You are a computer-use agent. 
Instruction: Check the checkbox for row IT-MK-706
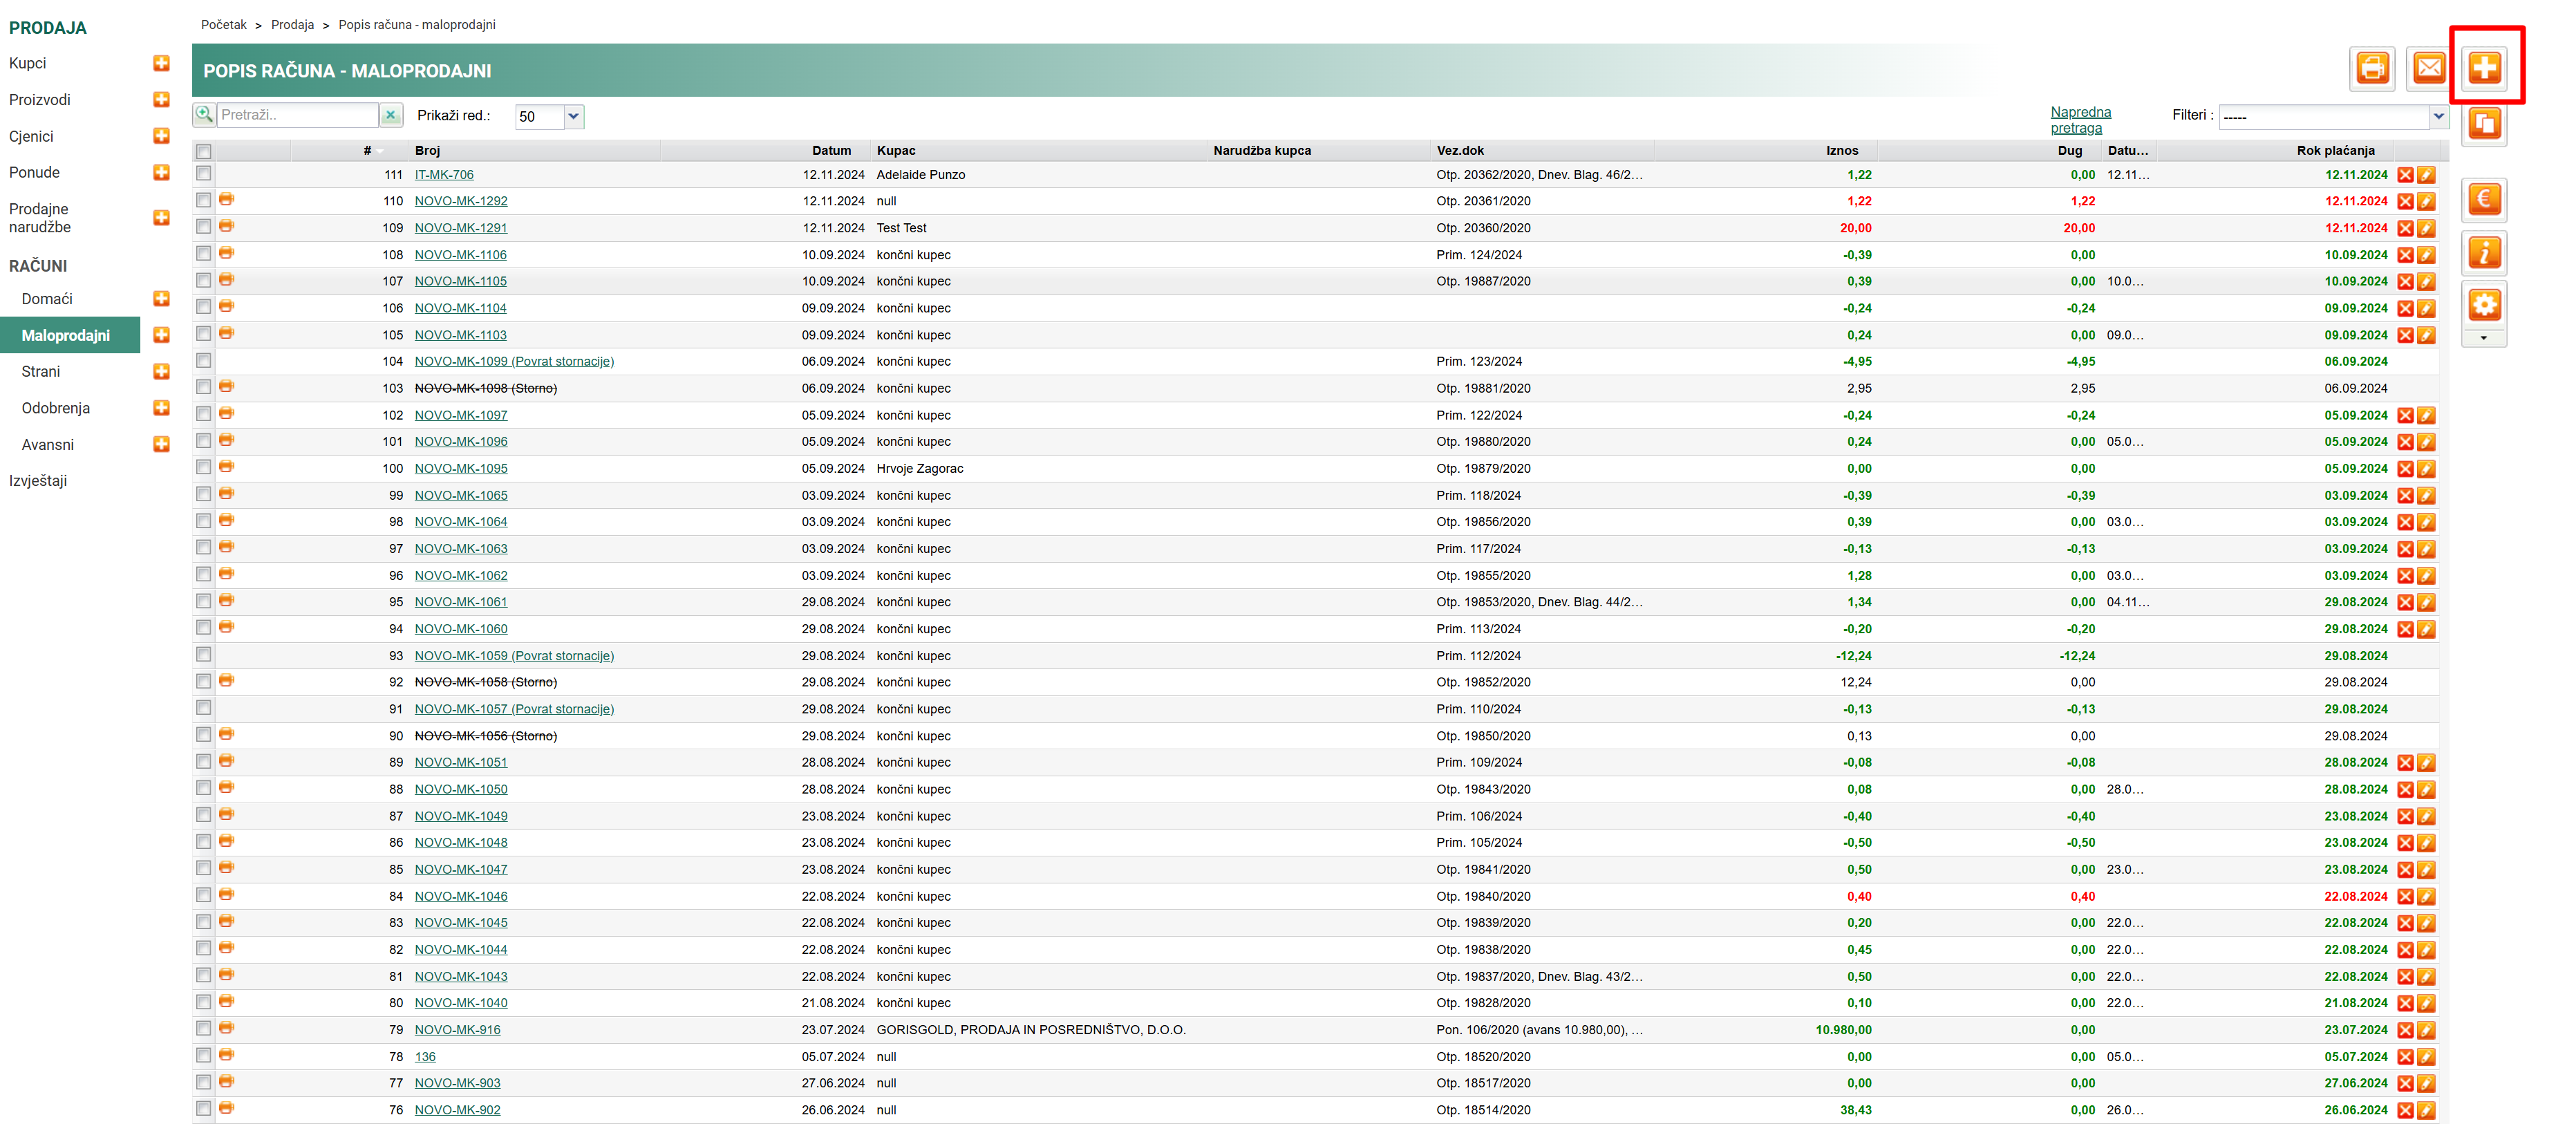(204, 174)
